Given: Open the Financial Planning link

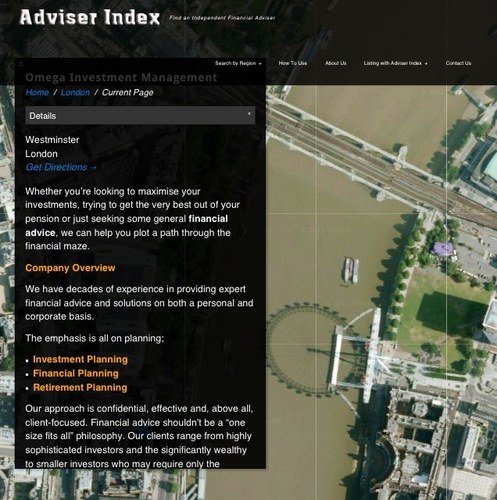Looking at the screenshot, I should click(76, 373).
